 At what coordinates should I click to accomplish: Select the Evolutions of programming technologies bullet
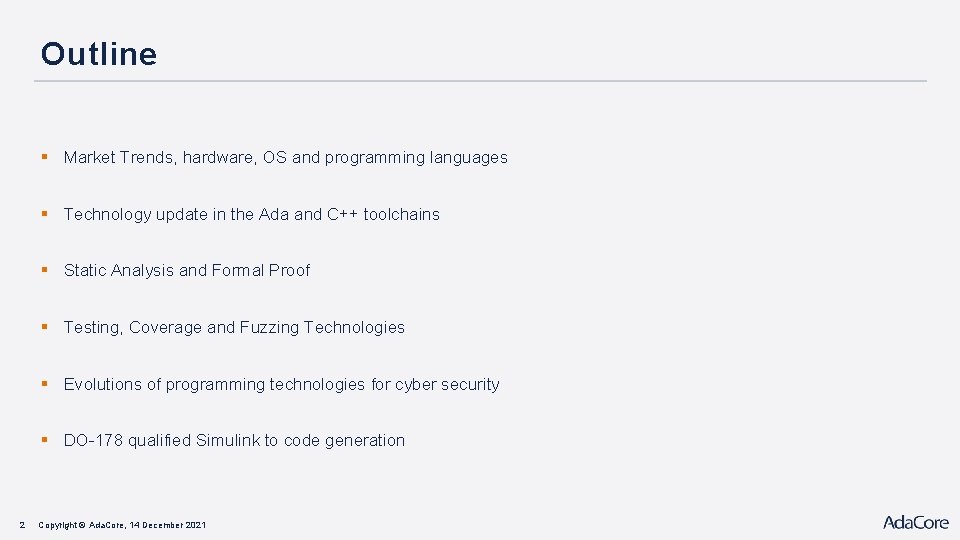click(281, 384)
